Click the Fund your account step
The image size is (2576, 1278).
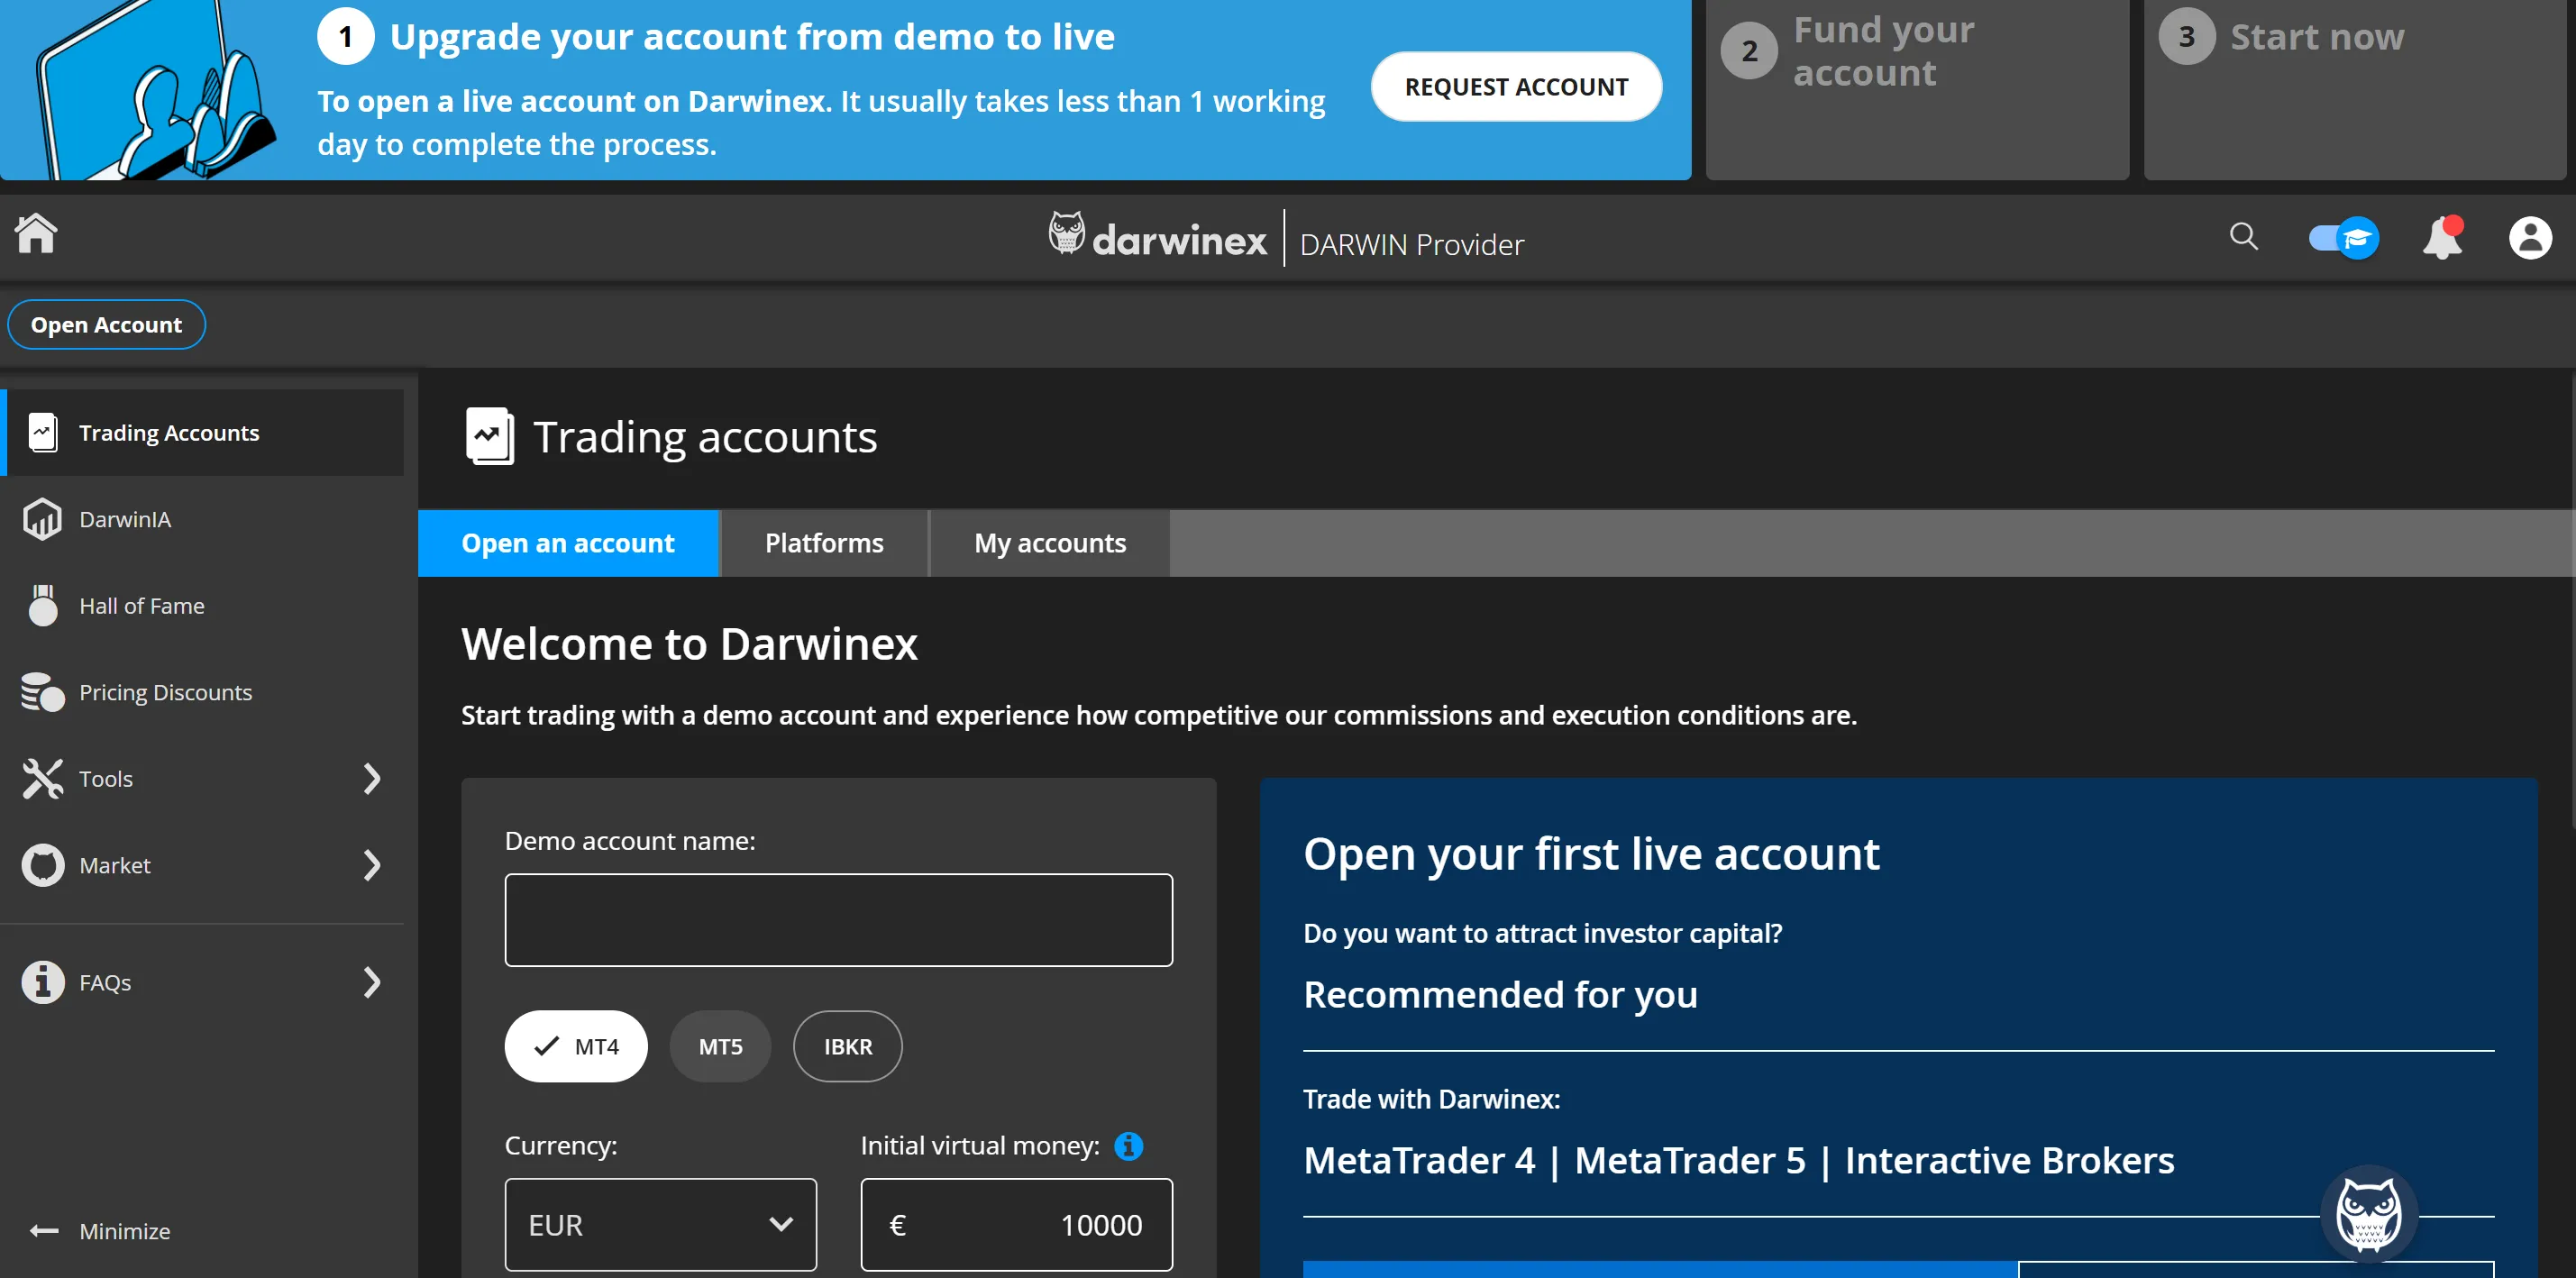coord(1917,90)
